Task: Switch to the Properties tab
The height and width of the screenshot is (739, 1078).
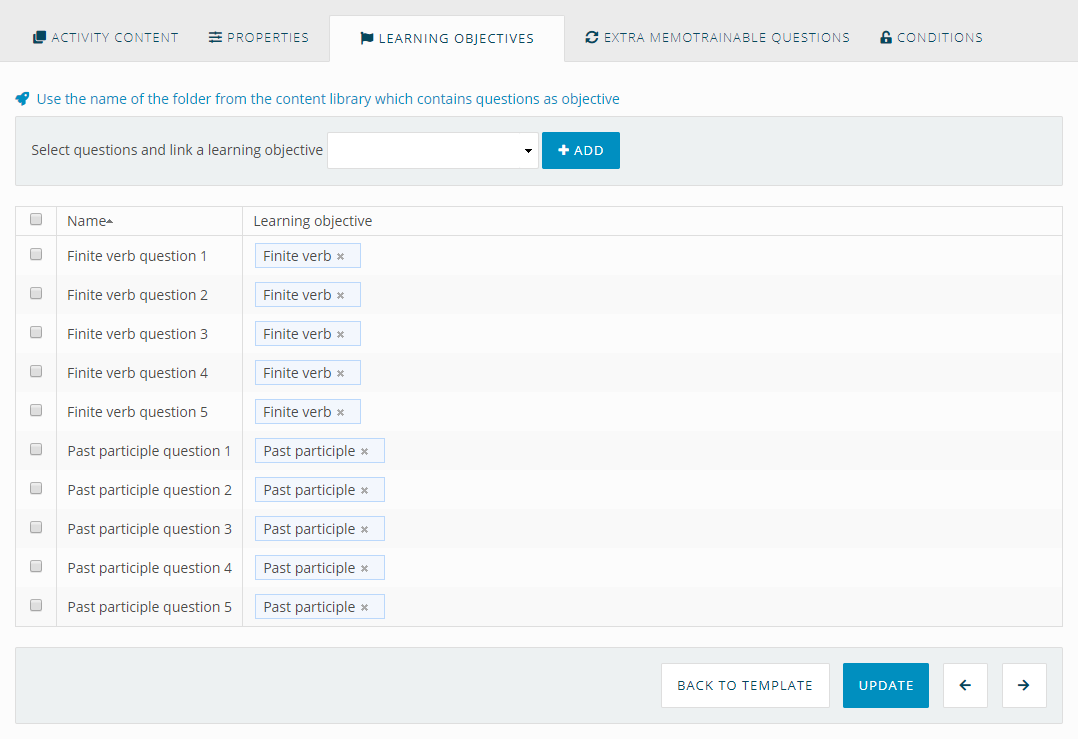Action: 258,38
